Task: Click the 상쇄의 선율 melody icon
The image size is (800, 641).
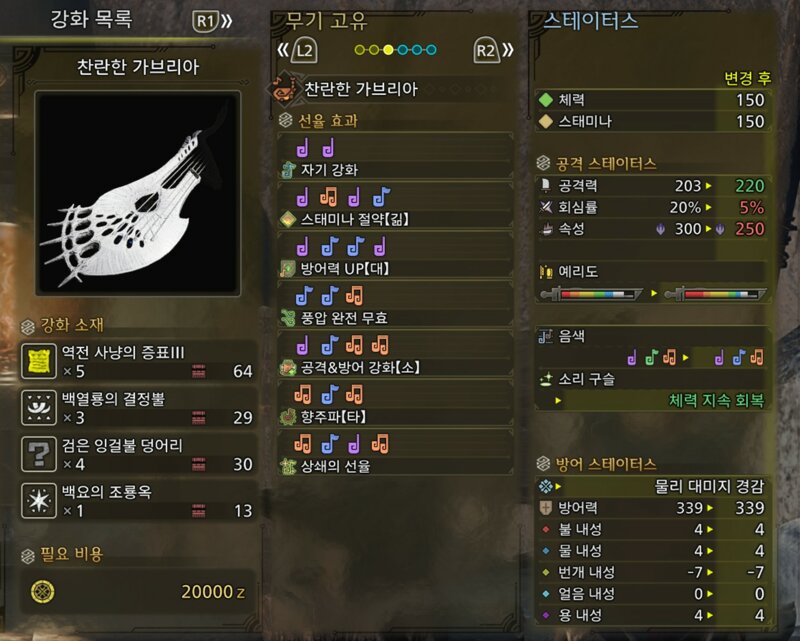Action: coord(288,466)
